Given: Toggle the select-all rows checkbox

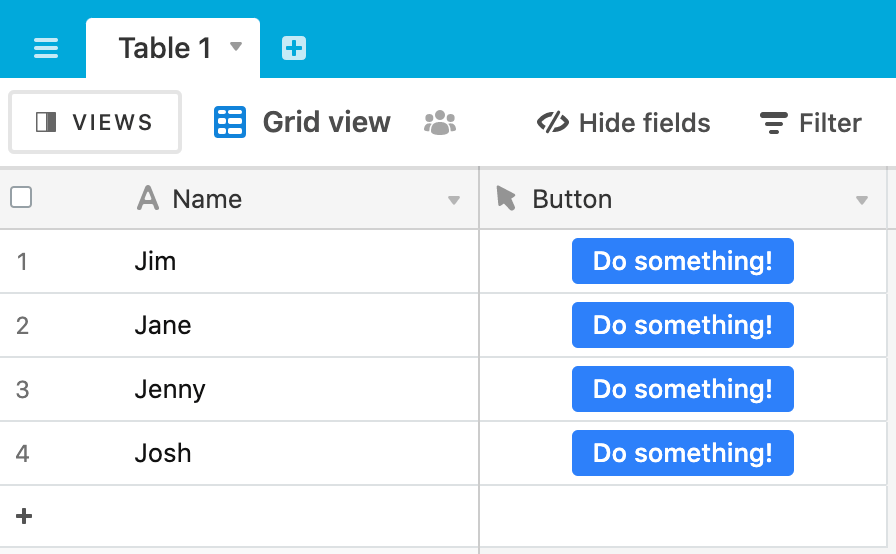Looking at the screenshot, I should pyautogui.click(x=21, y=198).
